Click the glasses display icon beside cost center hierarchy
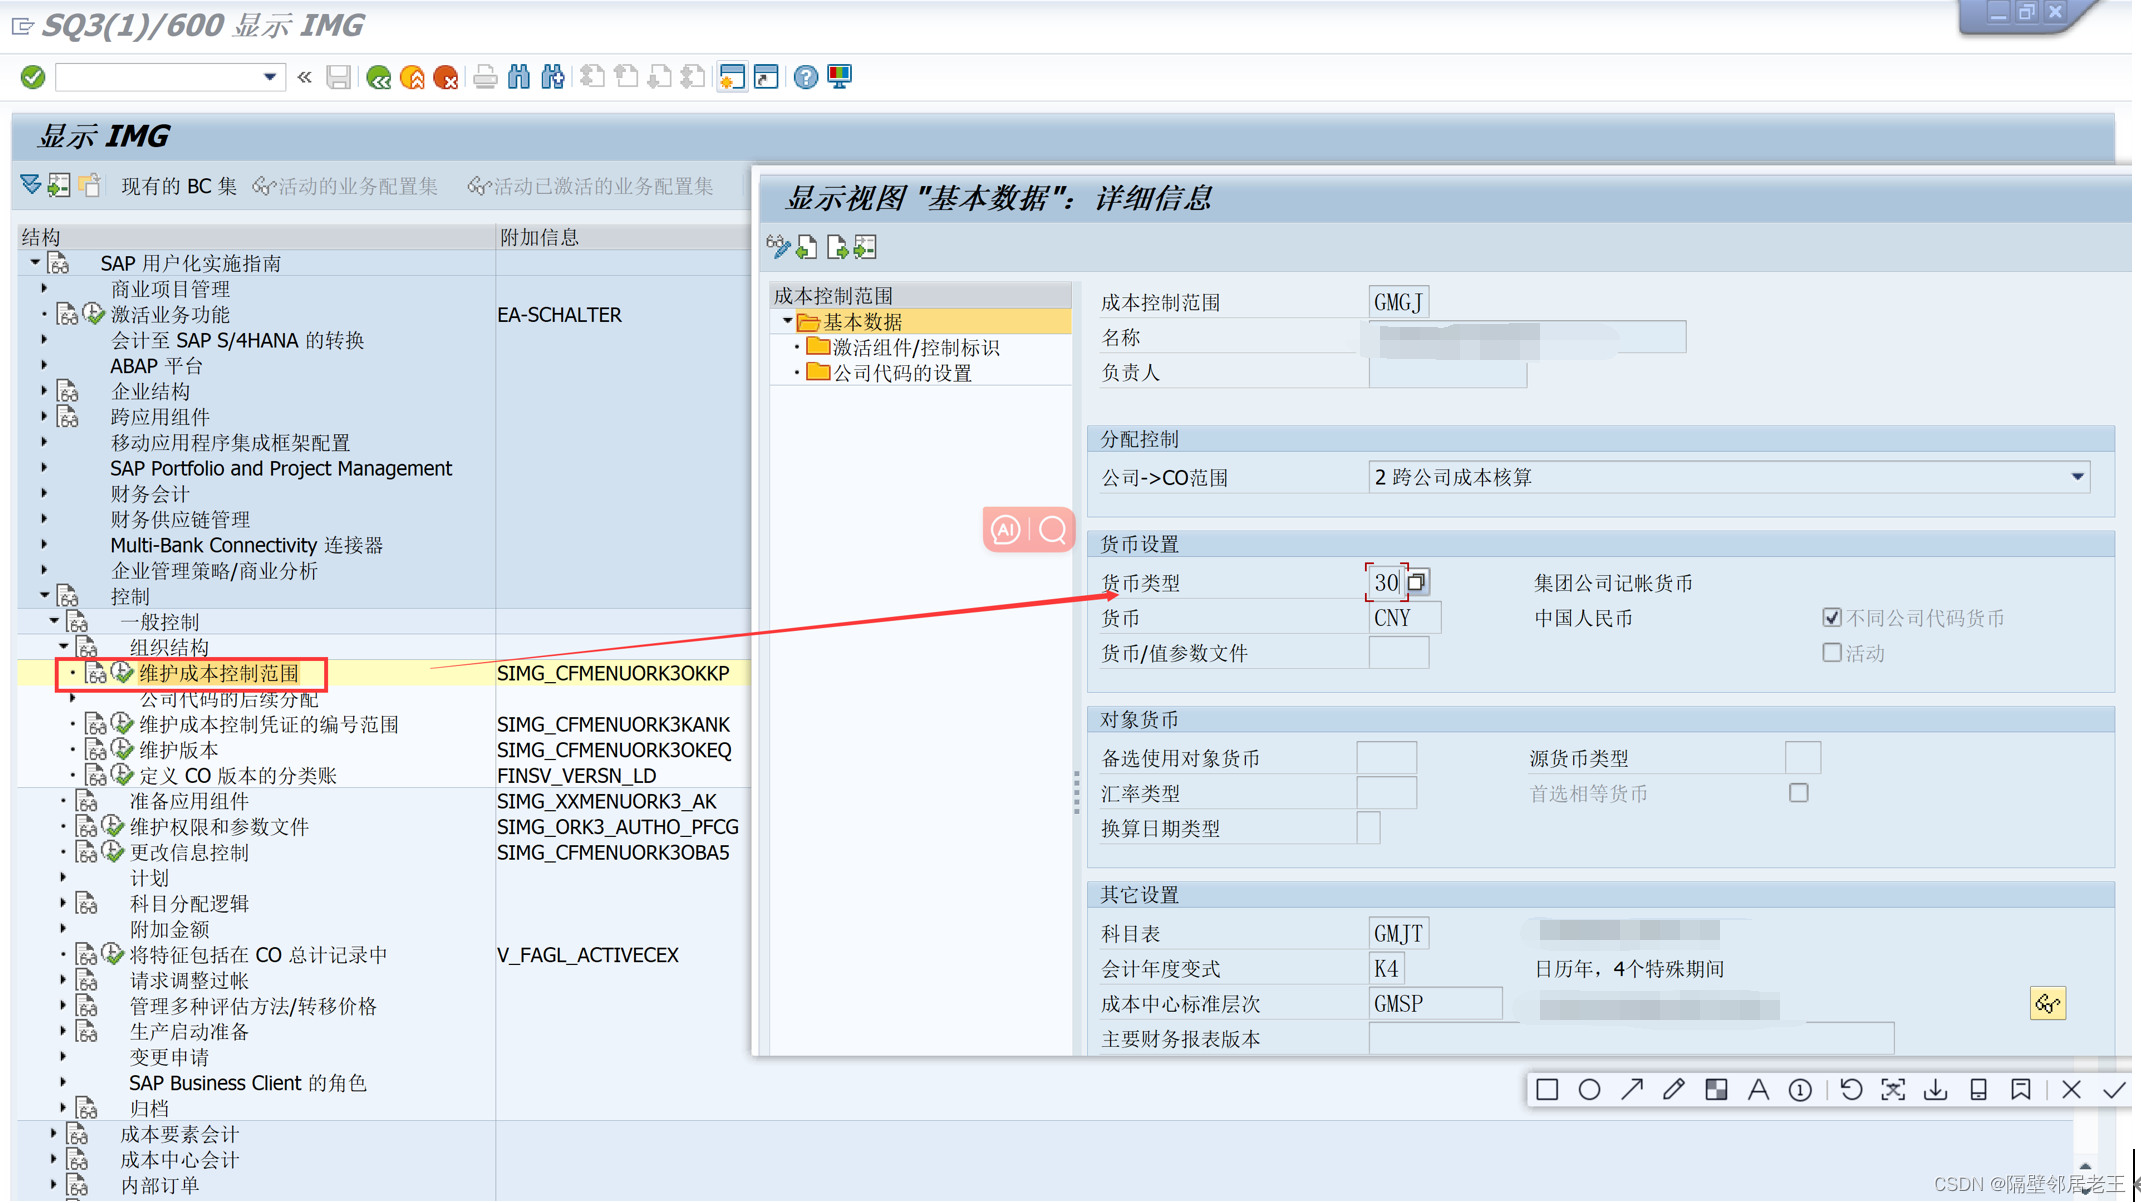This screenshot has height=1203, width=2141. 2047,1003
